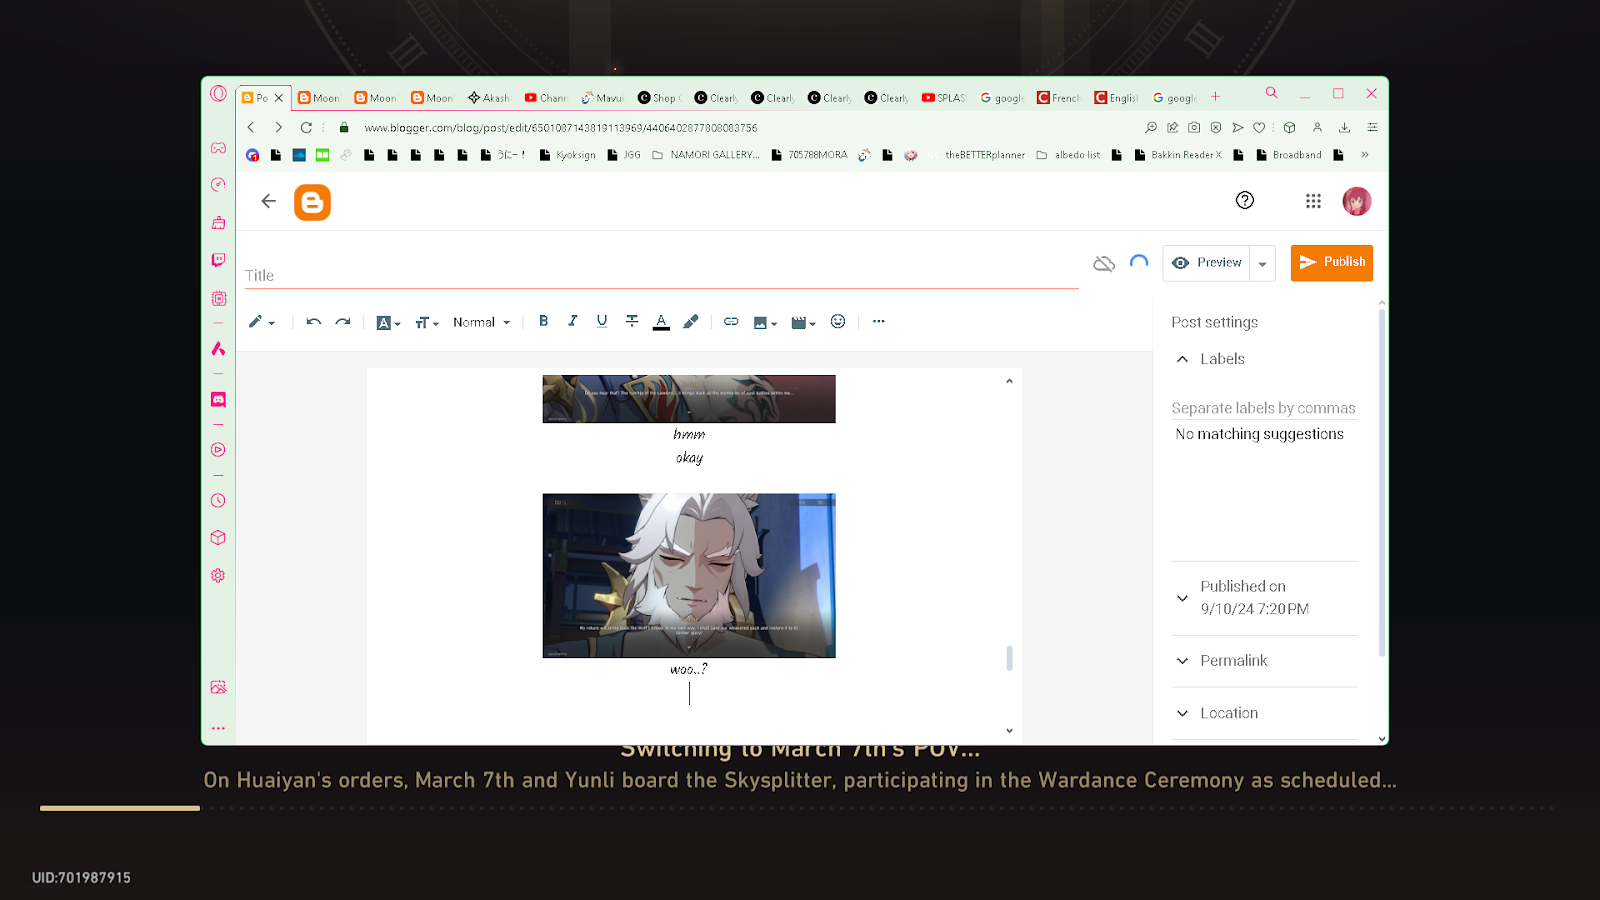This screenshot has width=1600, height=900.
Task: Open the Preview options dropdown arrow
Action: point(1263,263)
